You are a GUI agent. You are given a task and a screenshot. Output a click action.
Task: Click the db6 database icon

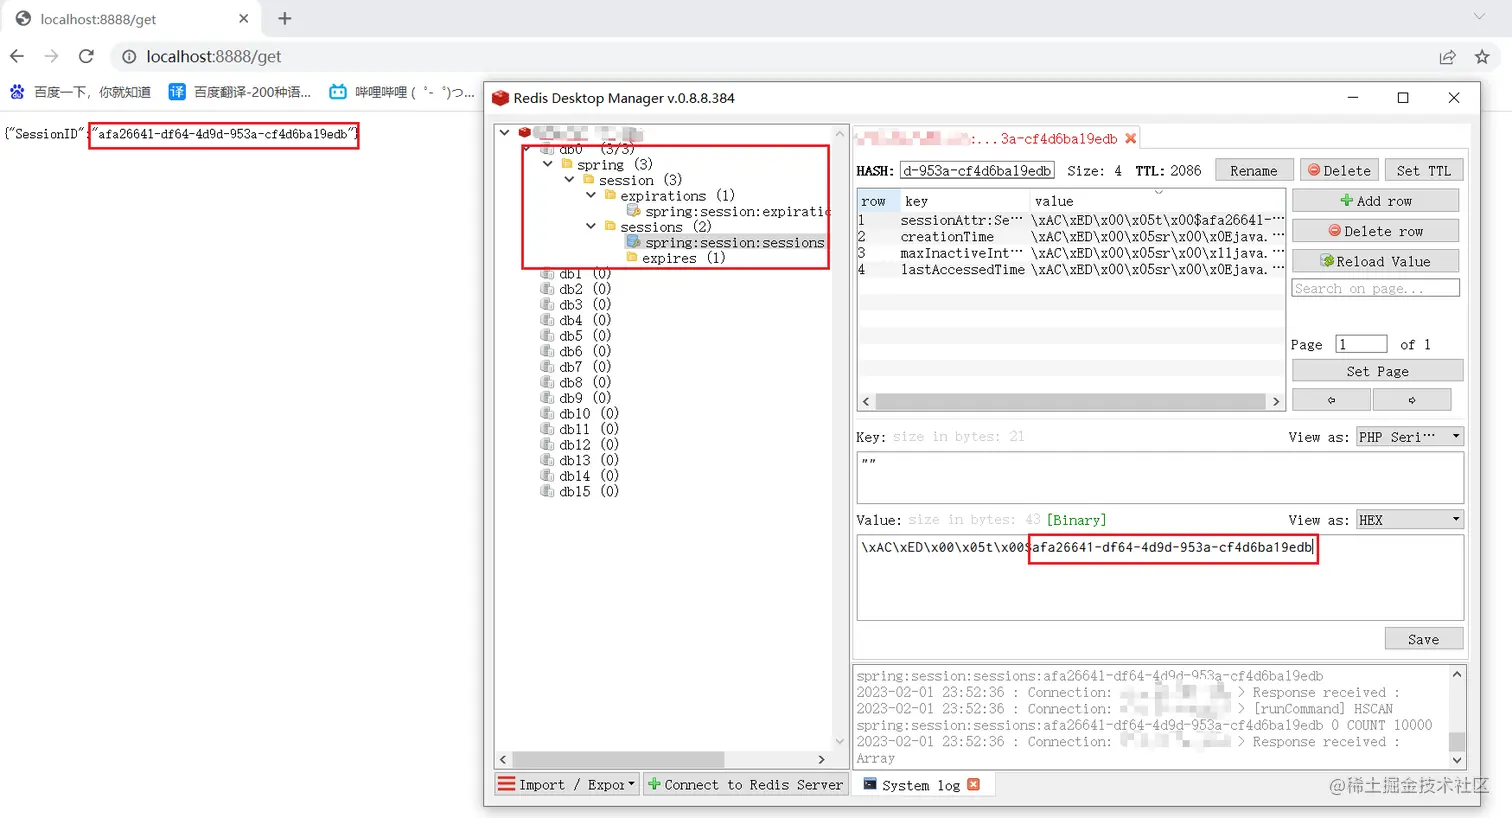pos(547,351)
